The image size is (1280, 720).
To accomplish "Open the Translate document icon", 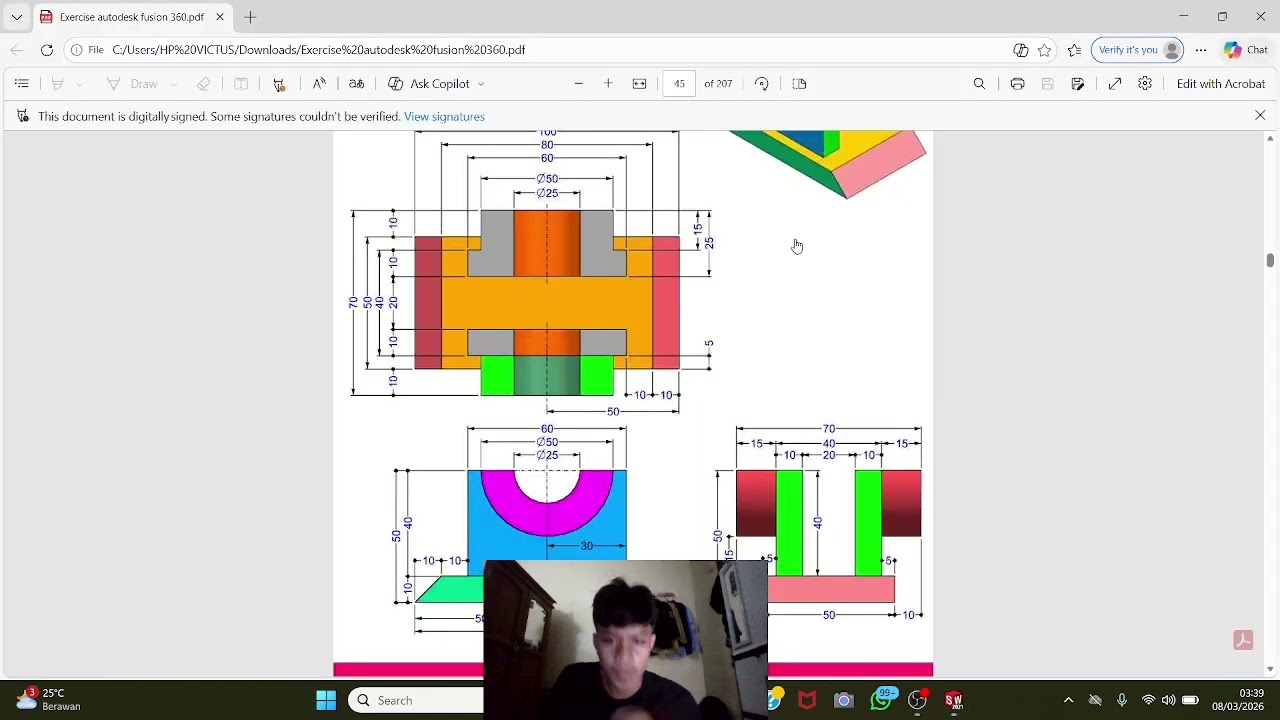I will pos(356,84).
